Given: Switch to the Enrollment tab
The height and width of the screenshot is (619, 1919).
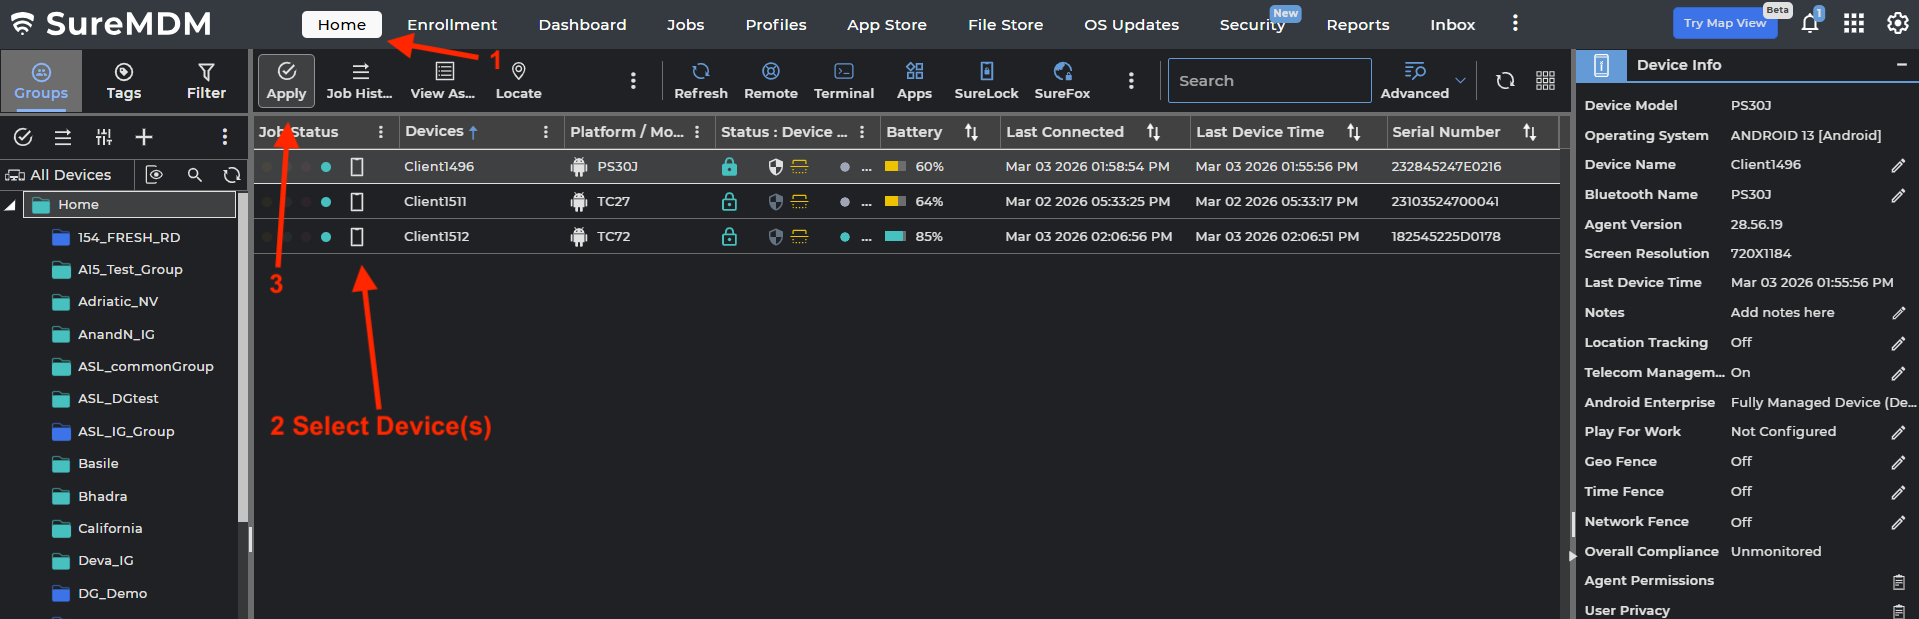Looking at the screenshot, I should (451, 24).
